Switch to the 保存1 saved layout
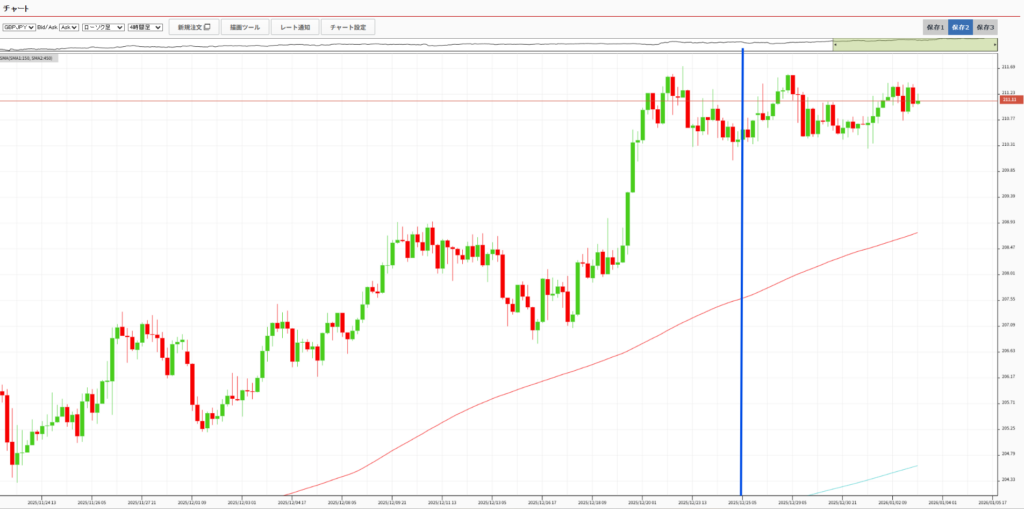This screenshot has width=1024, height=509. [x=934, y=27]
